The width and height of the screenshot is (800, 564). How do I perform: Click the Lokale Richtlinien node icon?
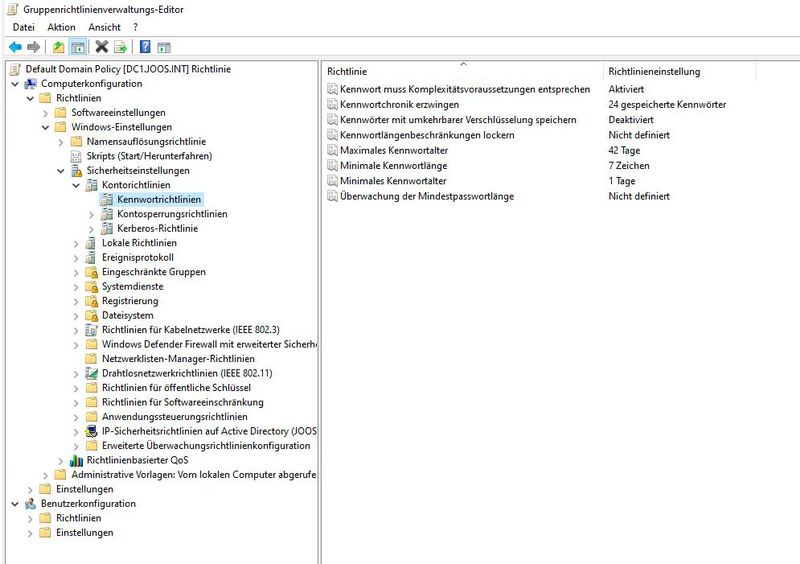pyautogui.click(x=91, y=243)
